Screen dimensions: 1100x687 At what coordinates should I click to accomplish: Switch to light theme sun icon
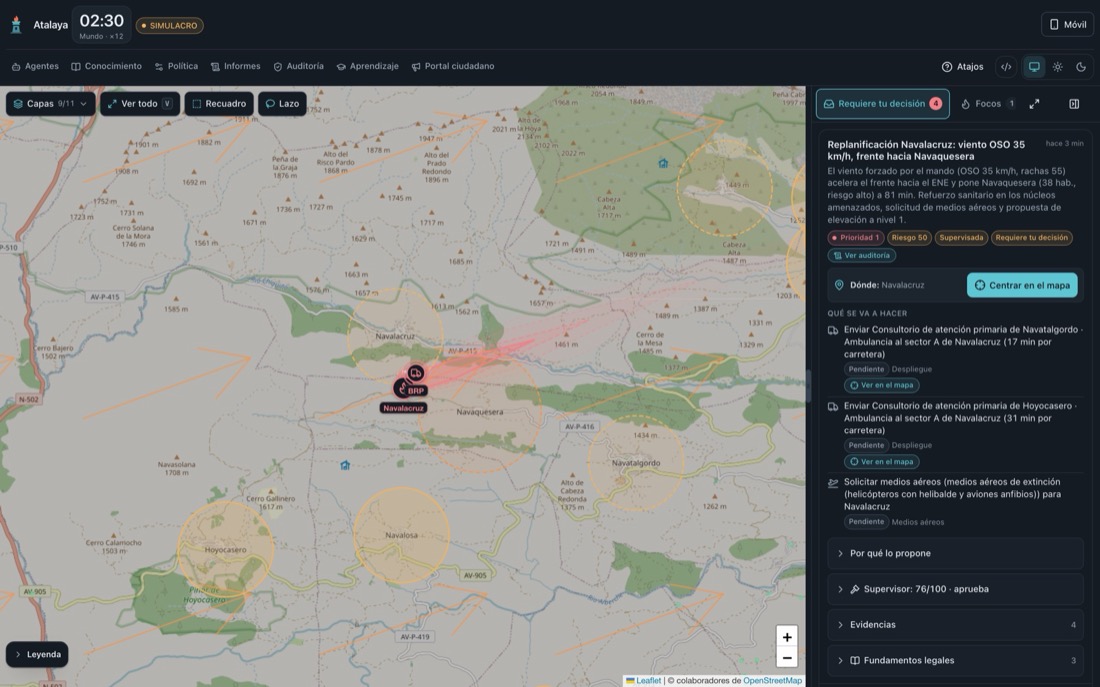[x=1057, y=67]
